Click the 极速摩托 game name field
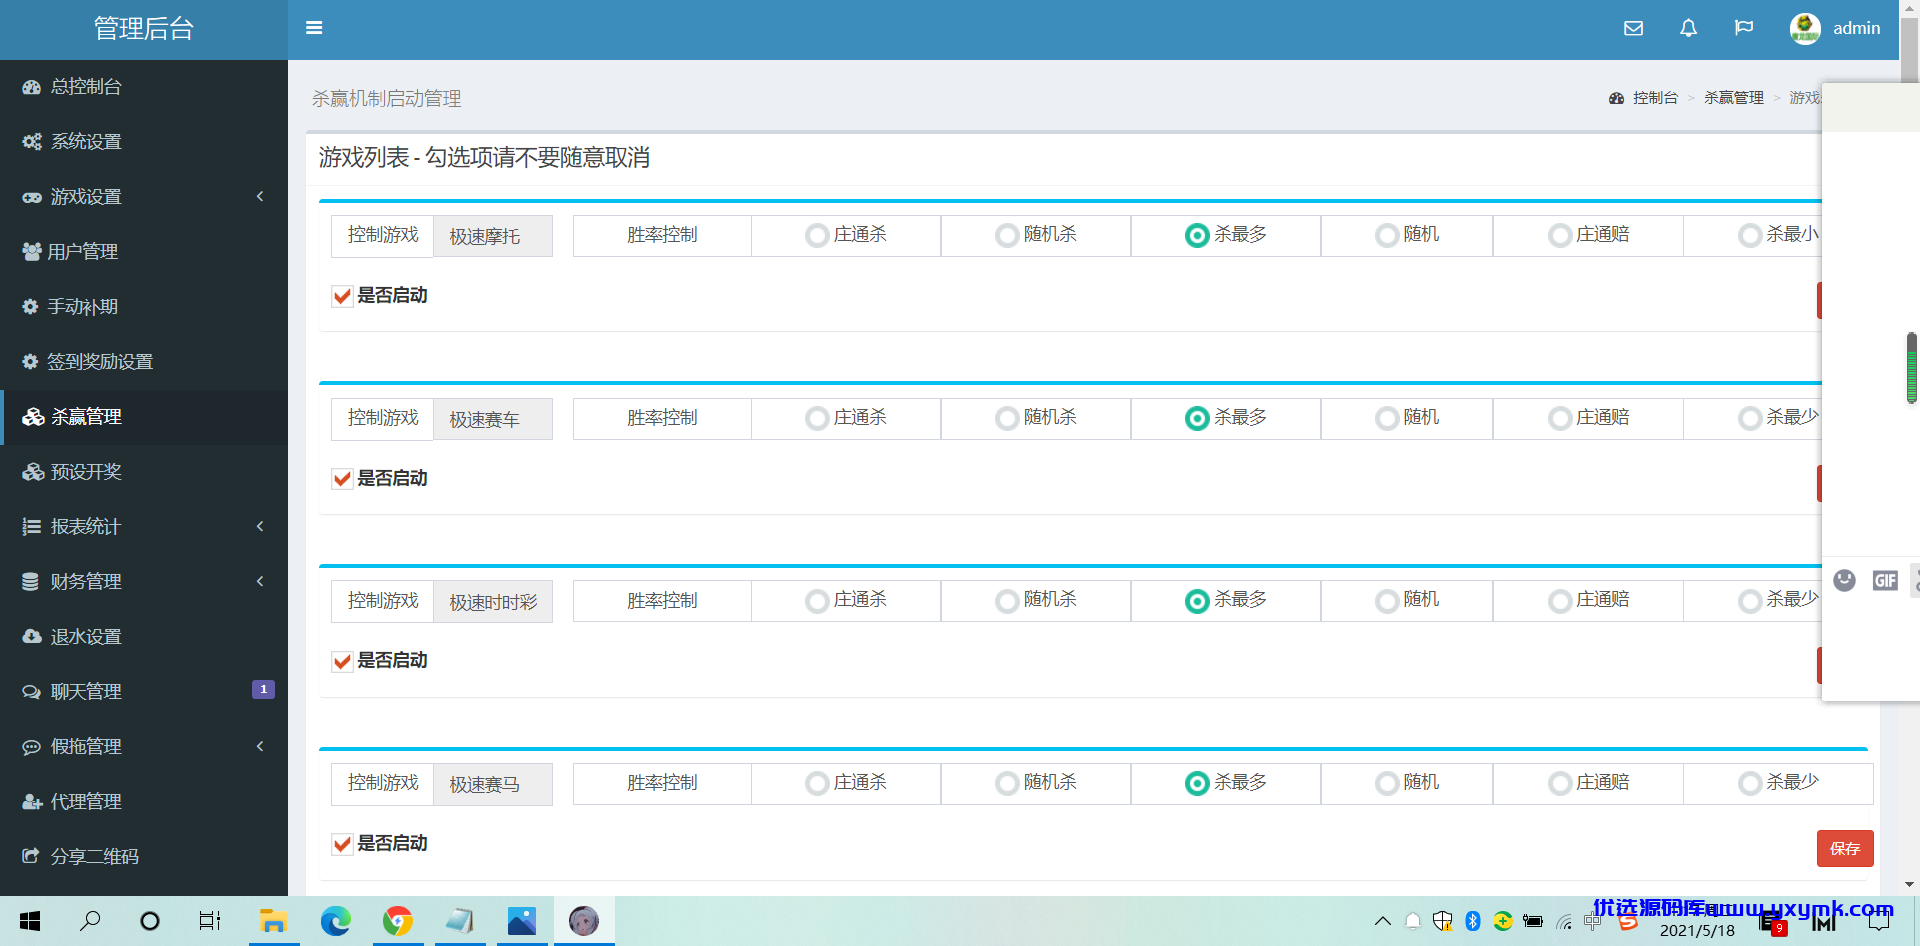 coord(493,236)
